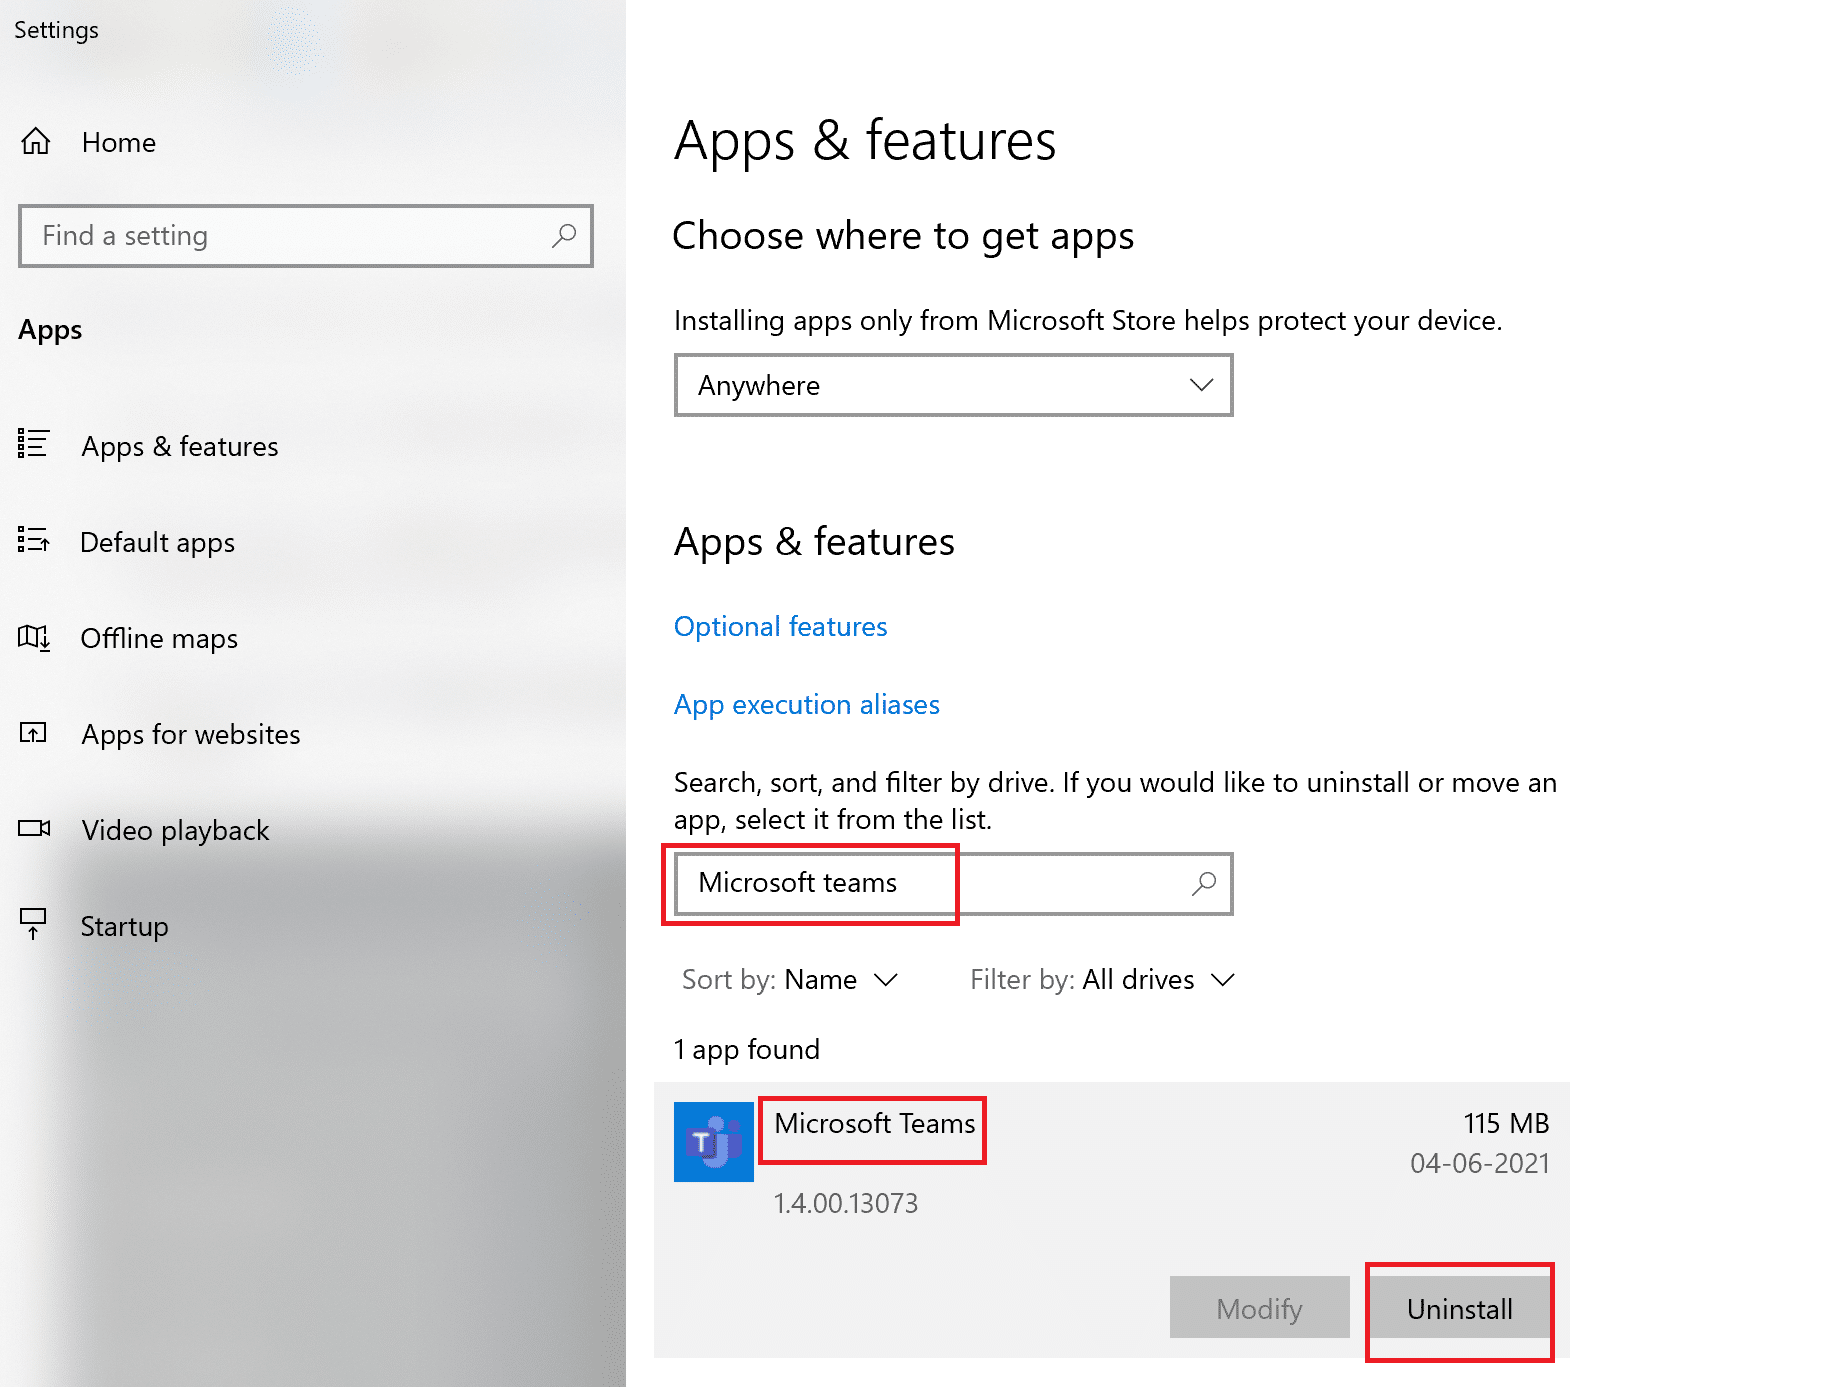1829x1387 pixels.
Task: Click the Home icon in sidebar
Action: (x=35, y=141)
